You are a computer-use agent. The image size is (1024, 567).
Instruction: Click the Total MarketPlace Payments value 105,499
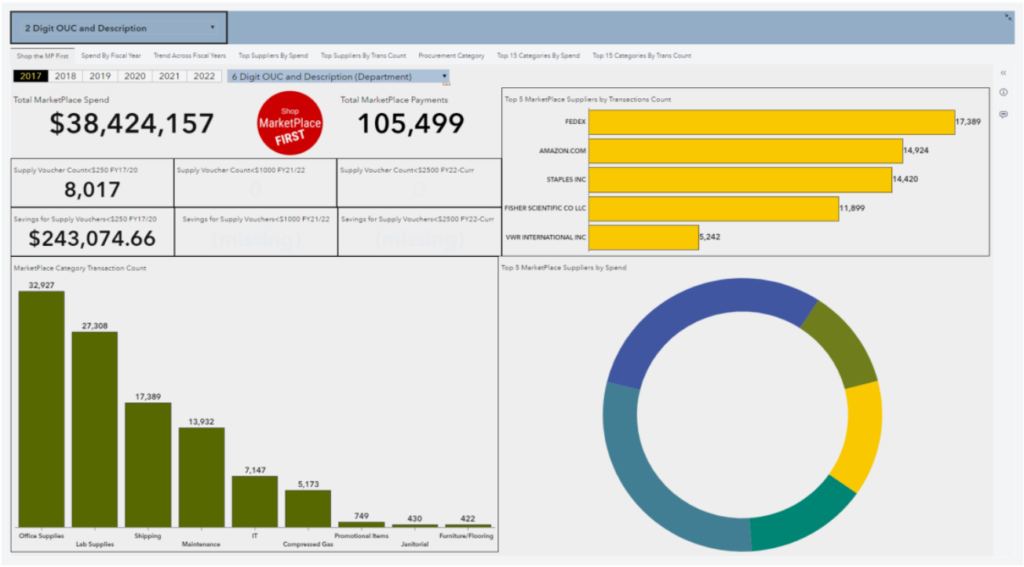pos(411,123)
